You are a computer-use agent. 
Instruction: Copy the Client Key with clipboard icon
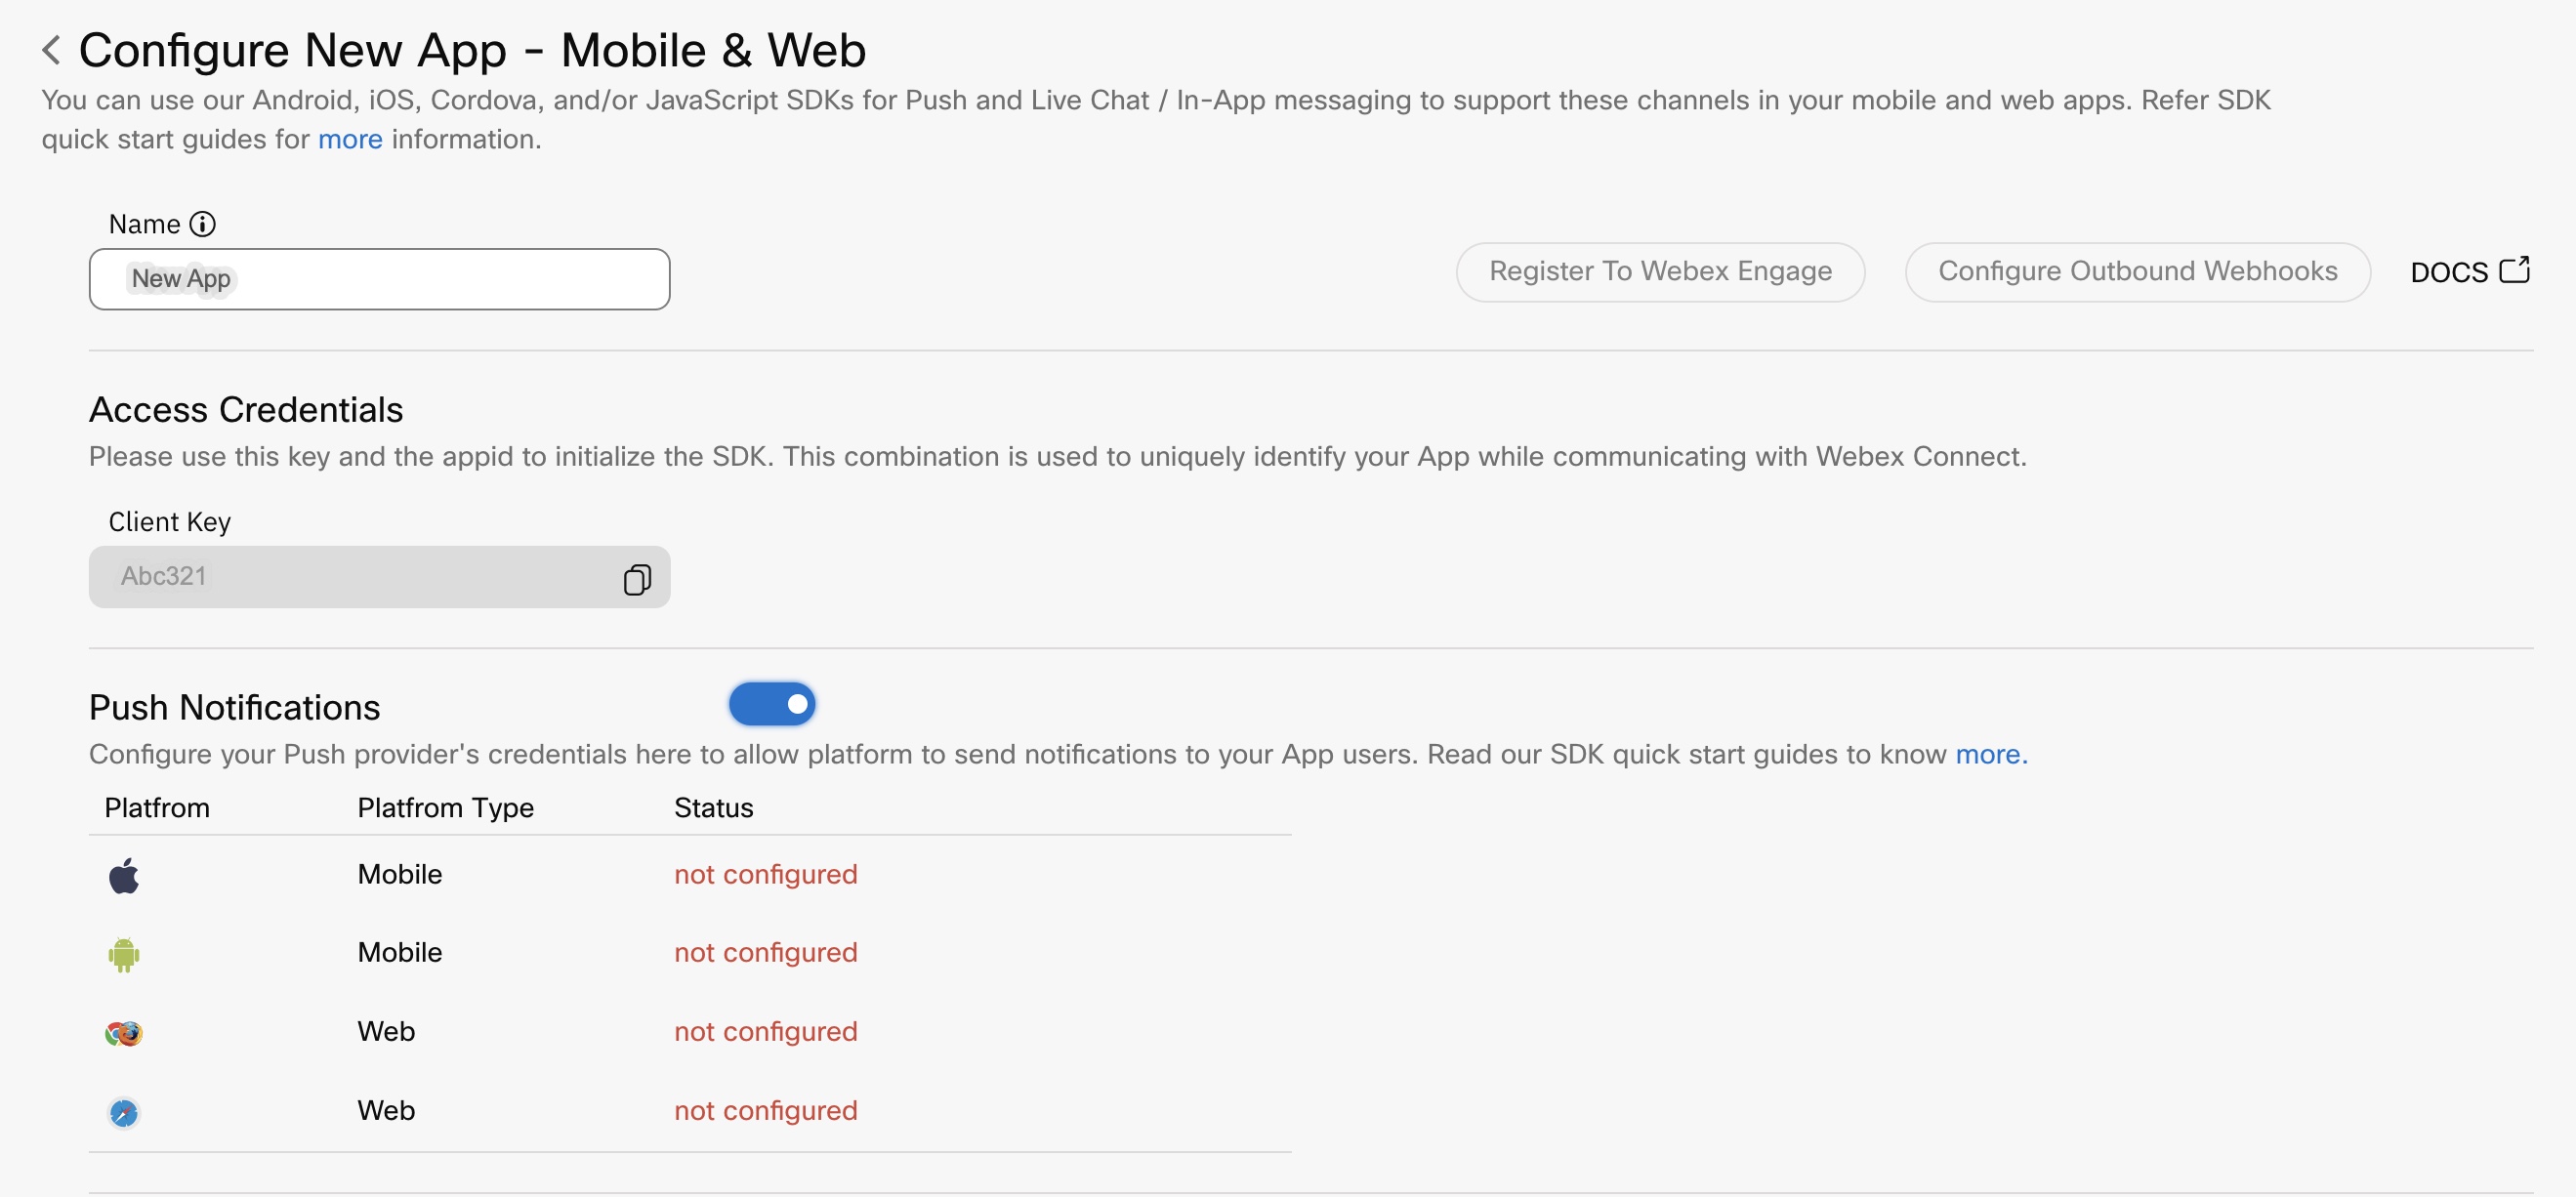coord(636,579)
